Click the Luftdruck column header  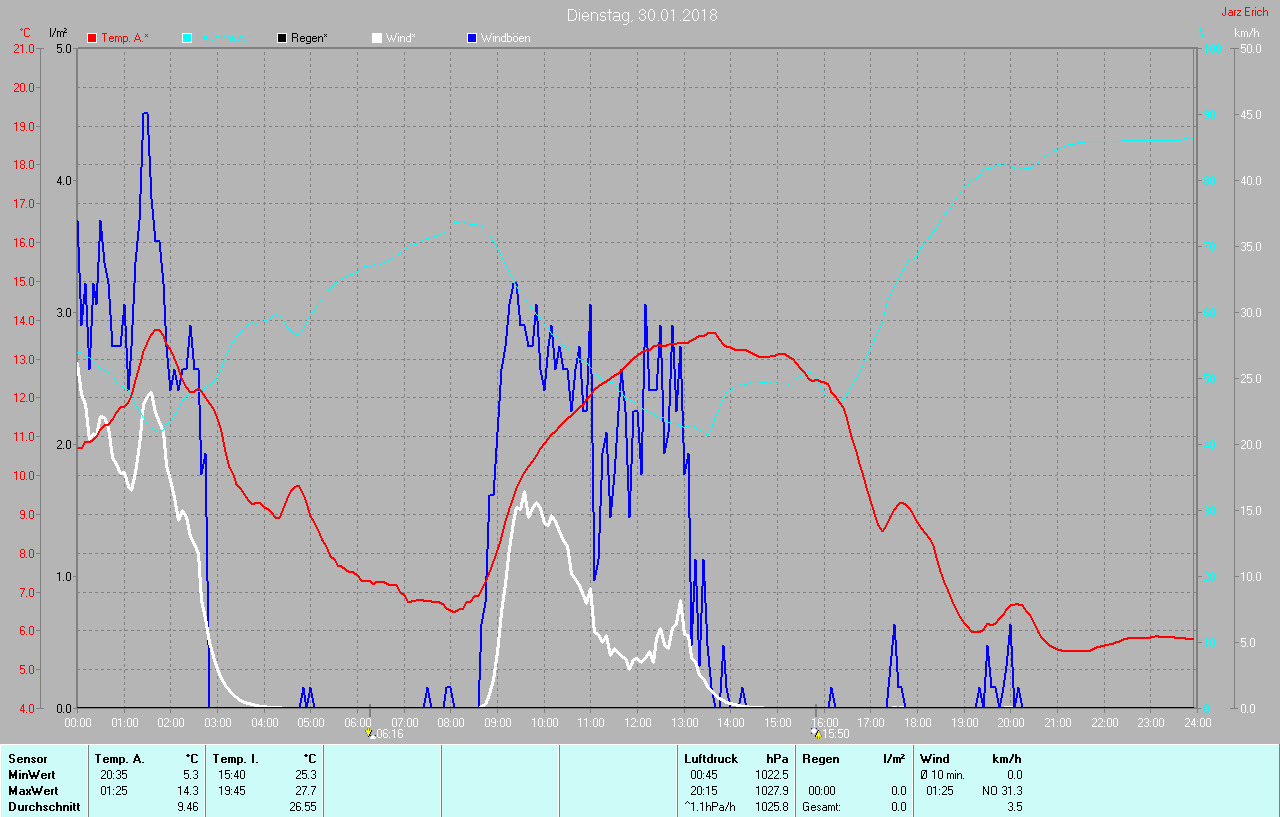(x=710, y=759)
